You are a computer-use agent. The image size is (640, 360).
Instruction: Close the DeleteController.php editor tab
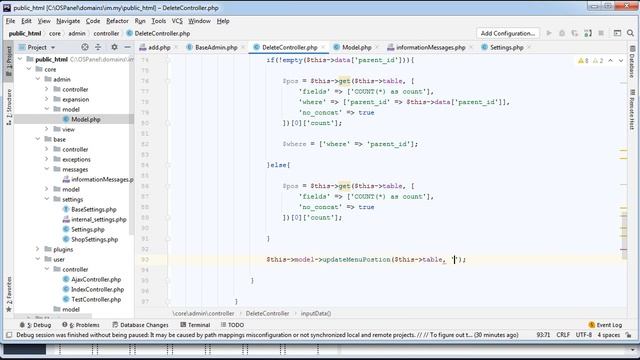[x=322, y=47]
